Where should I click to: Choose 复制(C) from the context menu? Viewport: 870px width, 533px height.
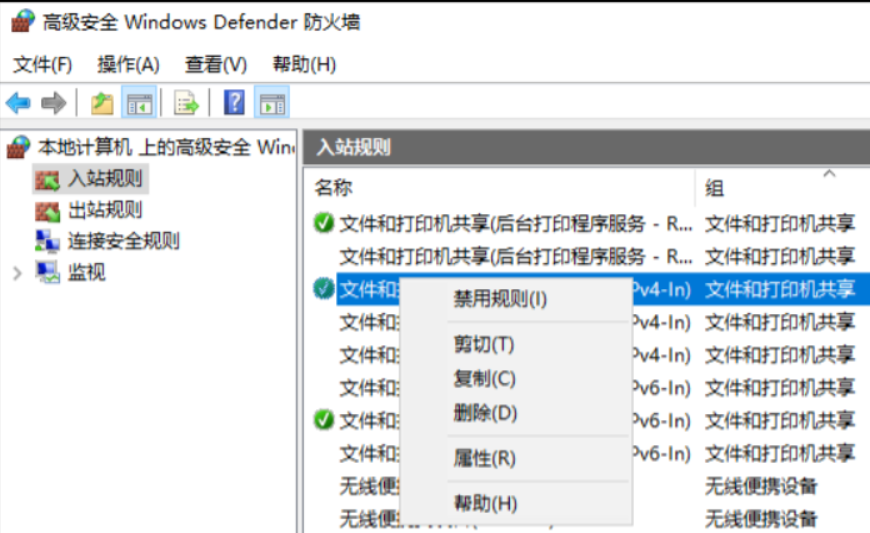click(484, 379)
